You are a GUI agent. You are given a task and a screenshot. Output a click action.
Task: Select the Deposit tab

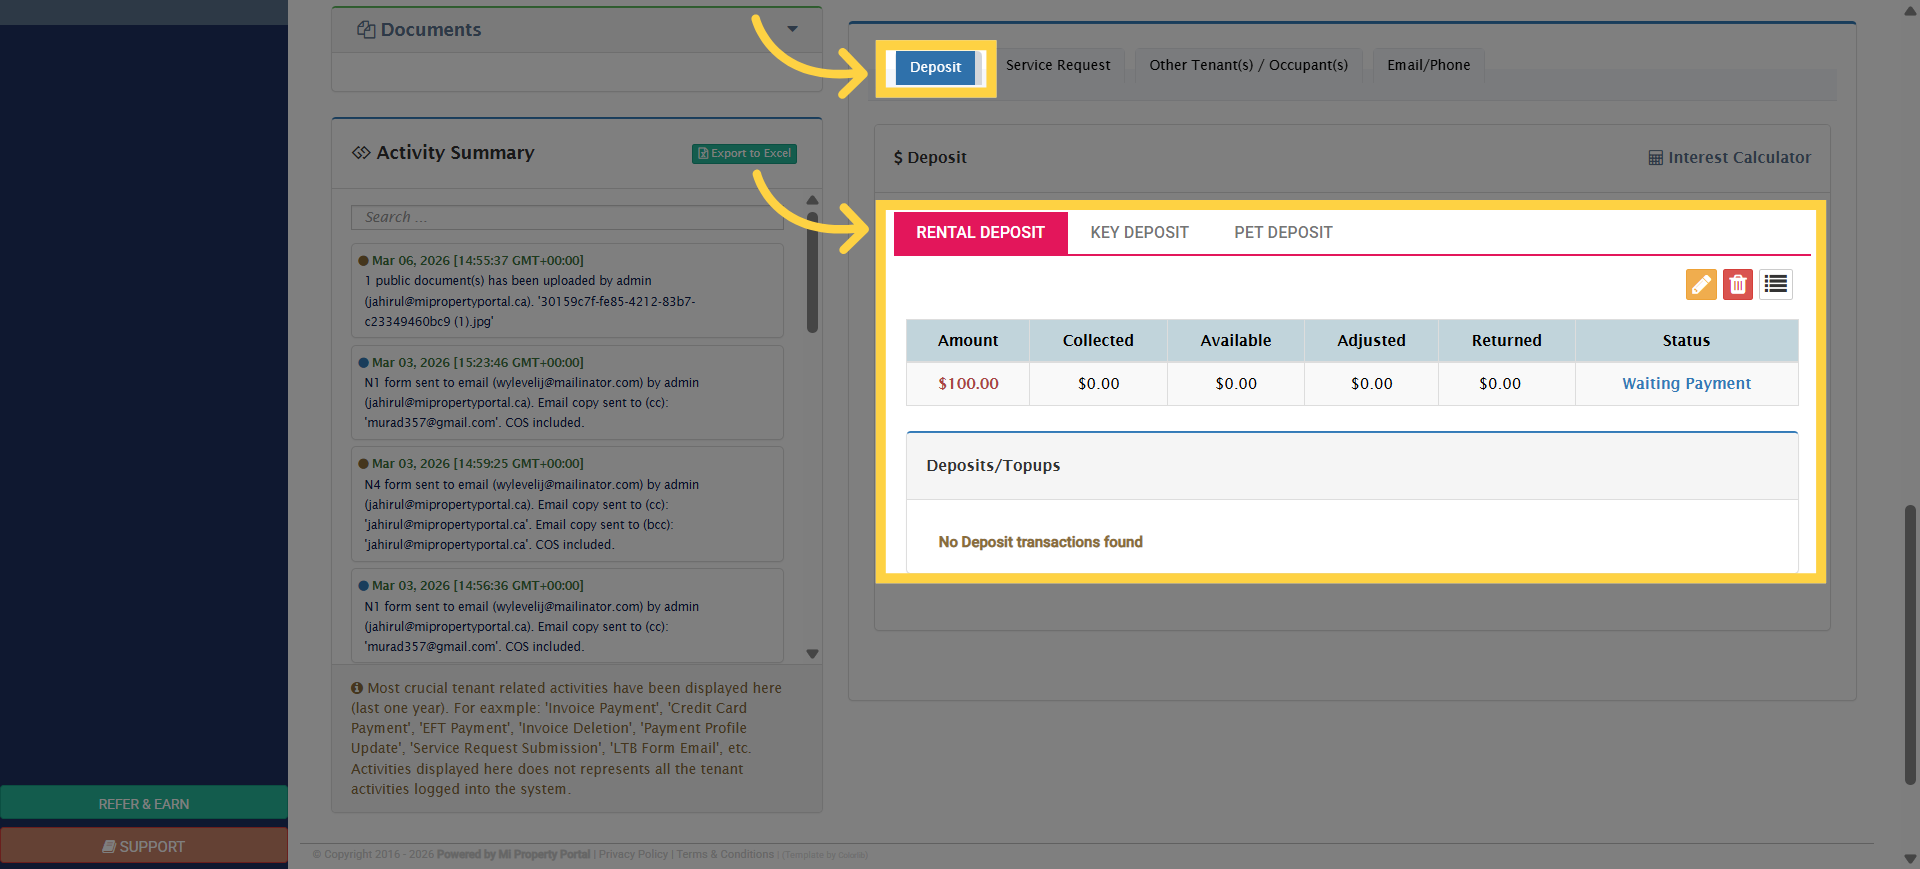click(935, 67)
